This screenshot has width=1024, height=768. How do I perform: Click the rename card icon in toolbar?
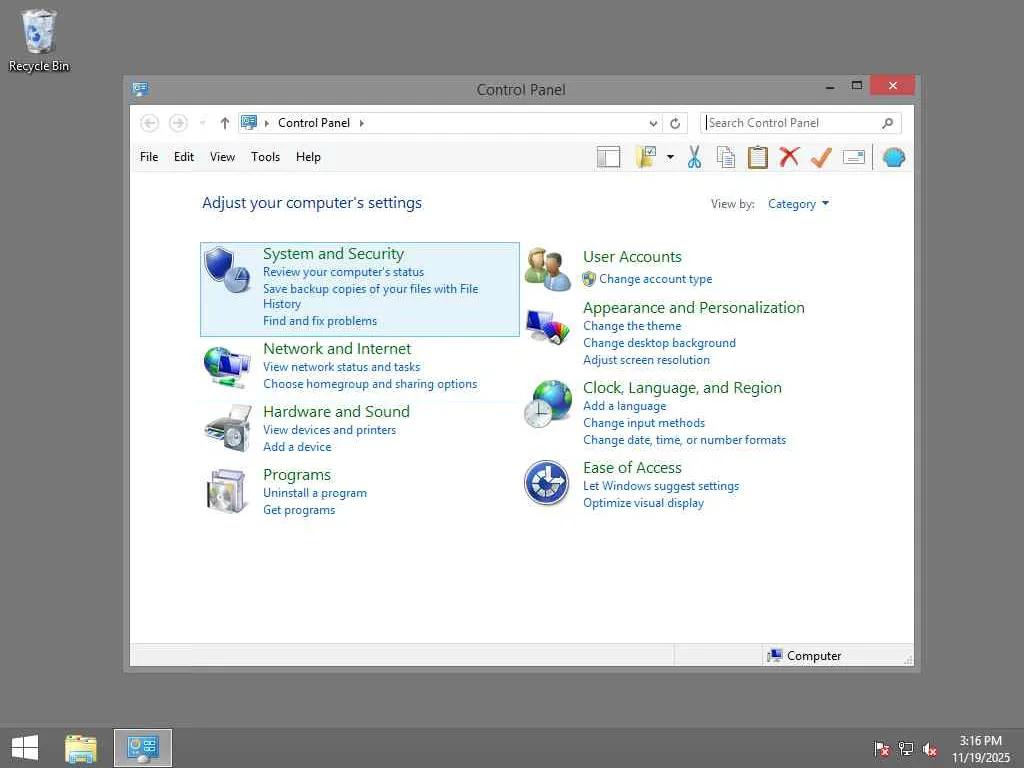click(854, 157)
